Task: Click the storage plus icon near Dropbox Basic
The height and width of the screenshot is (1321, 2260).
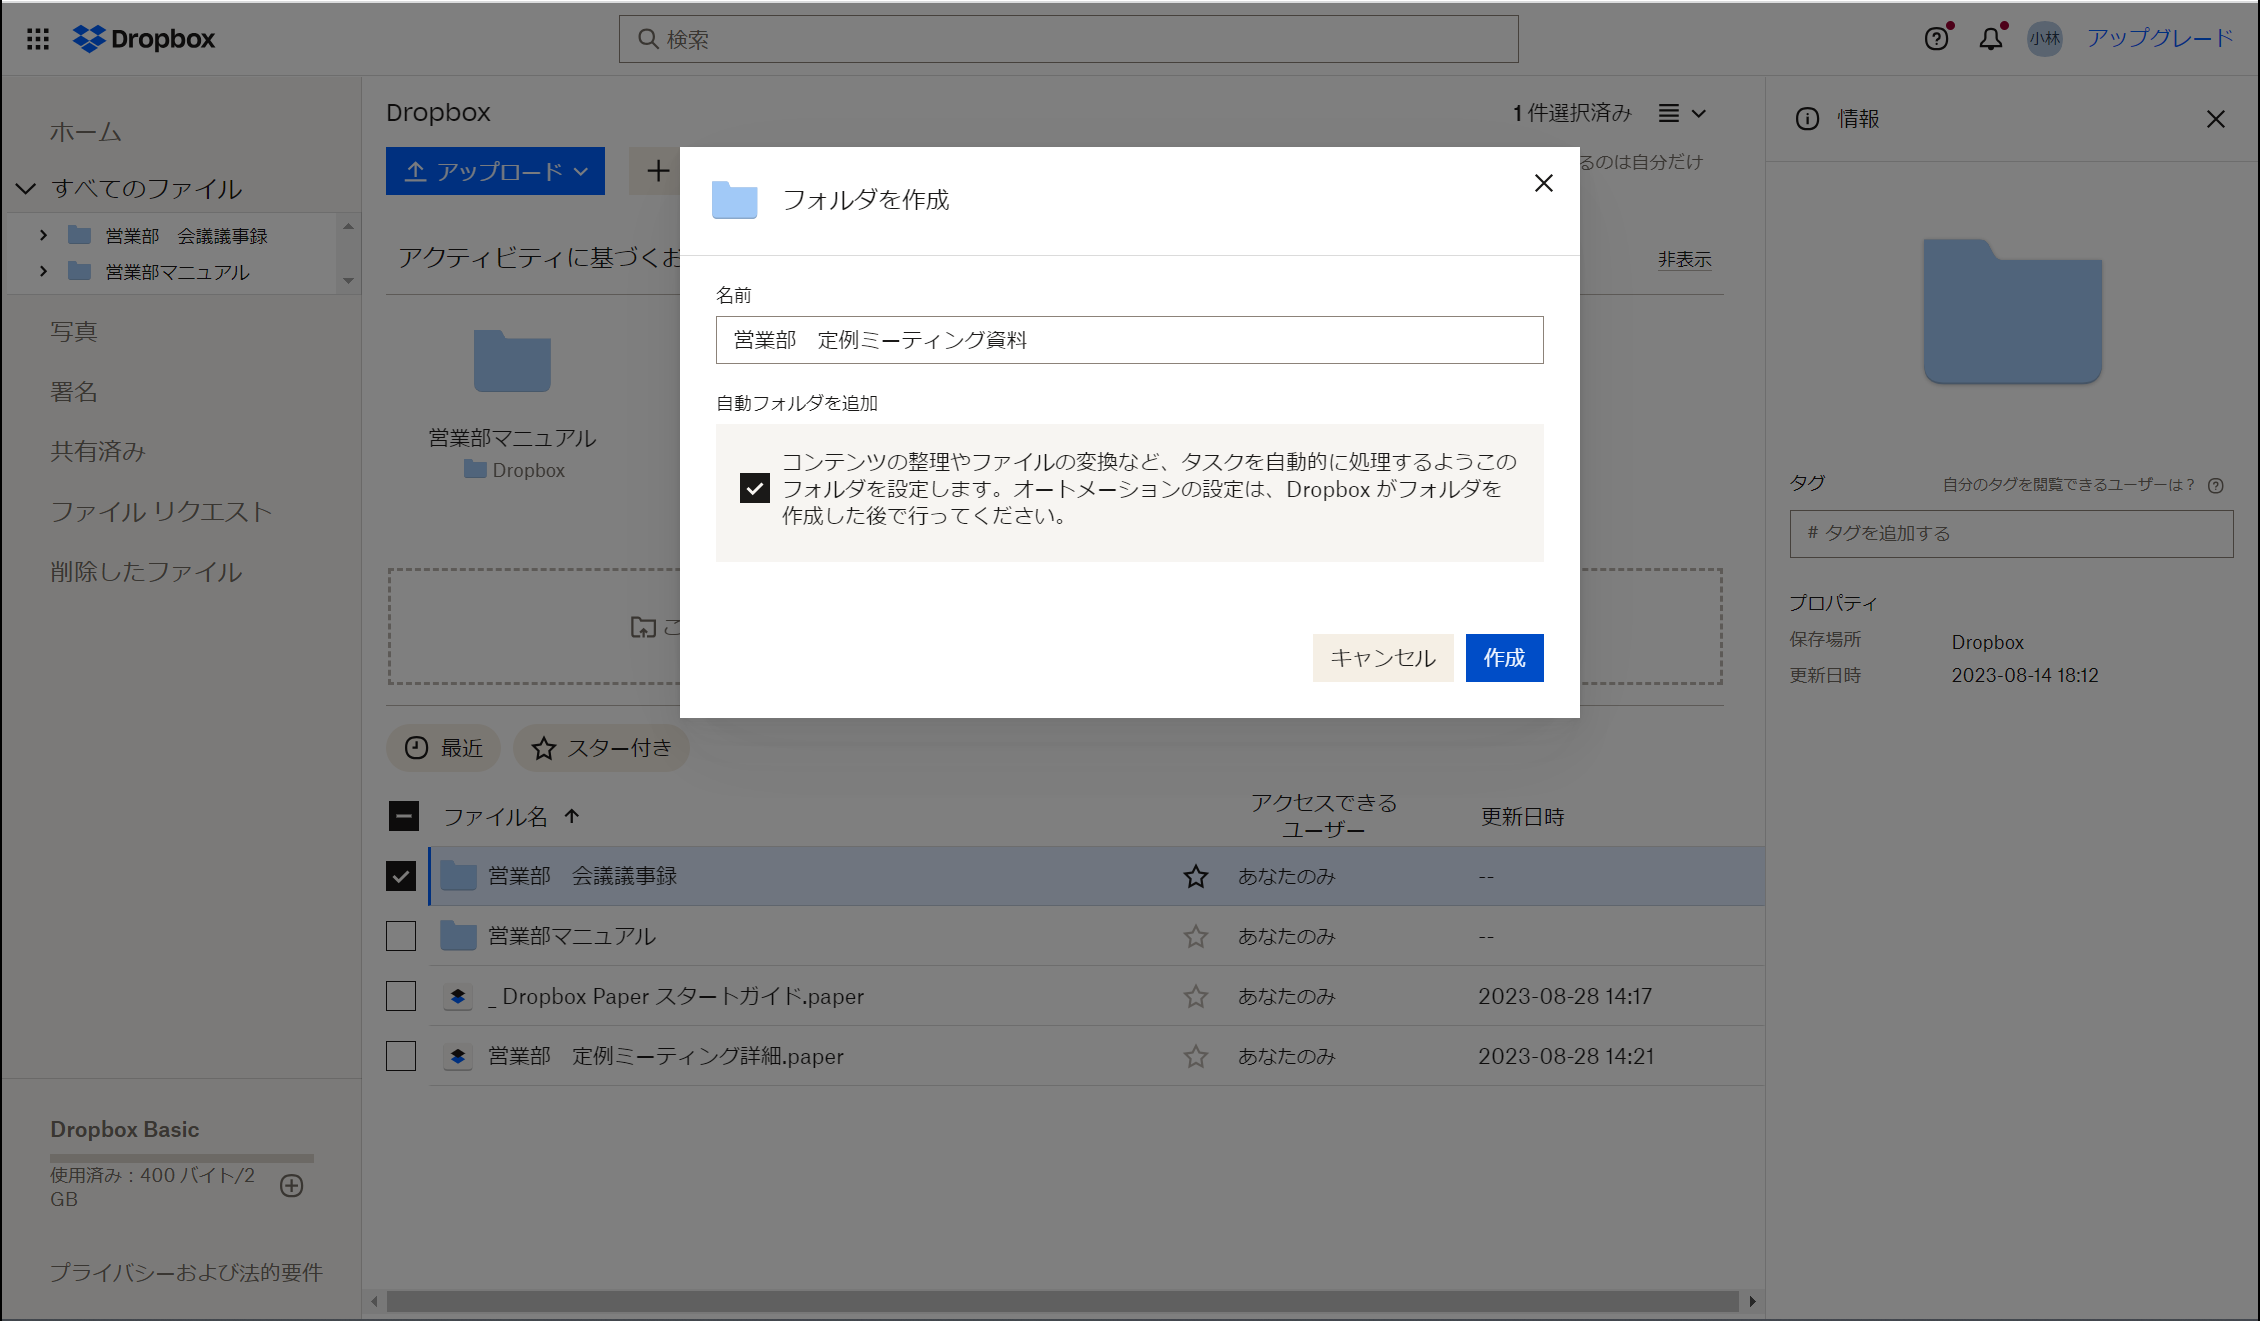Action: pyautogui.click(x=291, y=1186)
